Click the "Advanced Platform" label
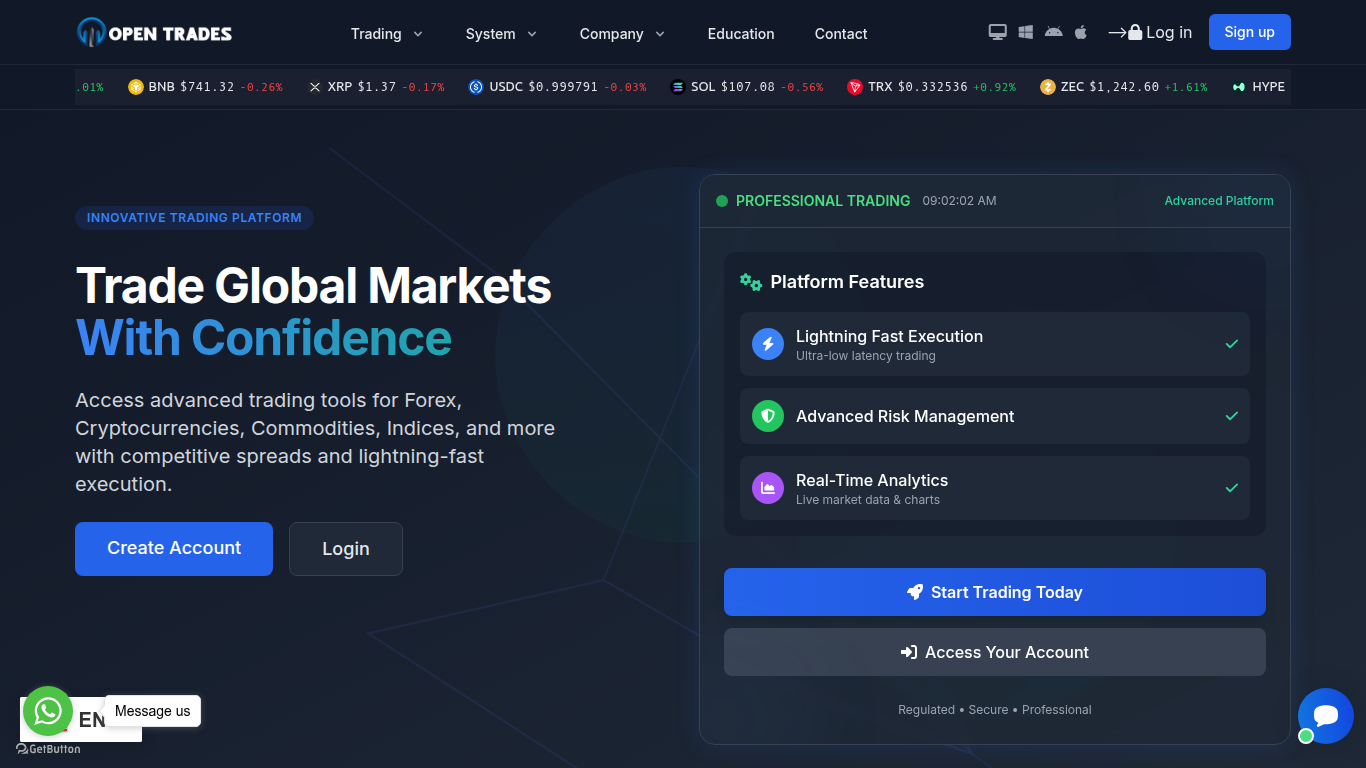Screen dimensions: 1366x768 pos(1219,201)
